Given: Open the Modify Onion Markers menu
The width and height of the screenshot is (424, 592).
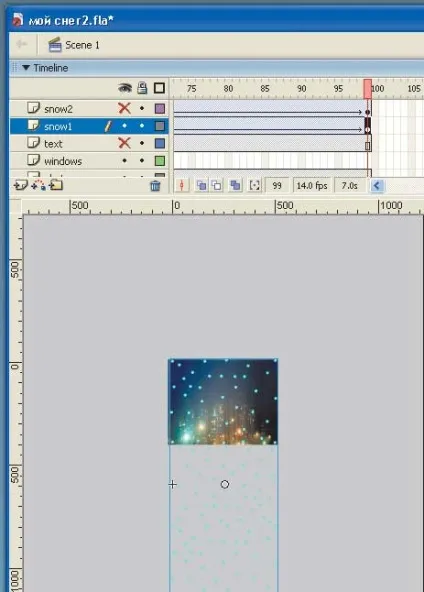Looking at the screenshot, I should (x=255, y=185).
